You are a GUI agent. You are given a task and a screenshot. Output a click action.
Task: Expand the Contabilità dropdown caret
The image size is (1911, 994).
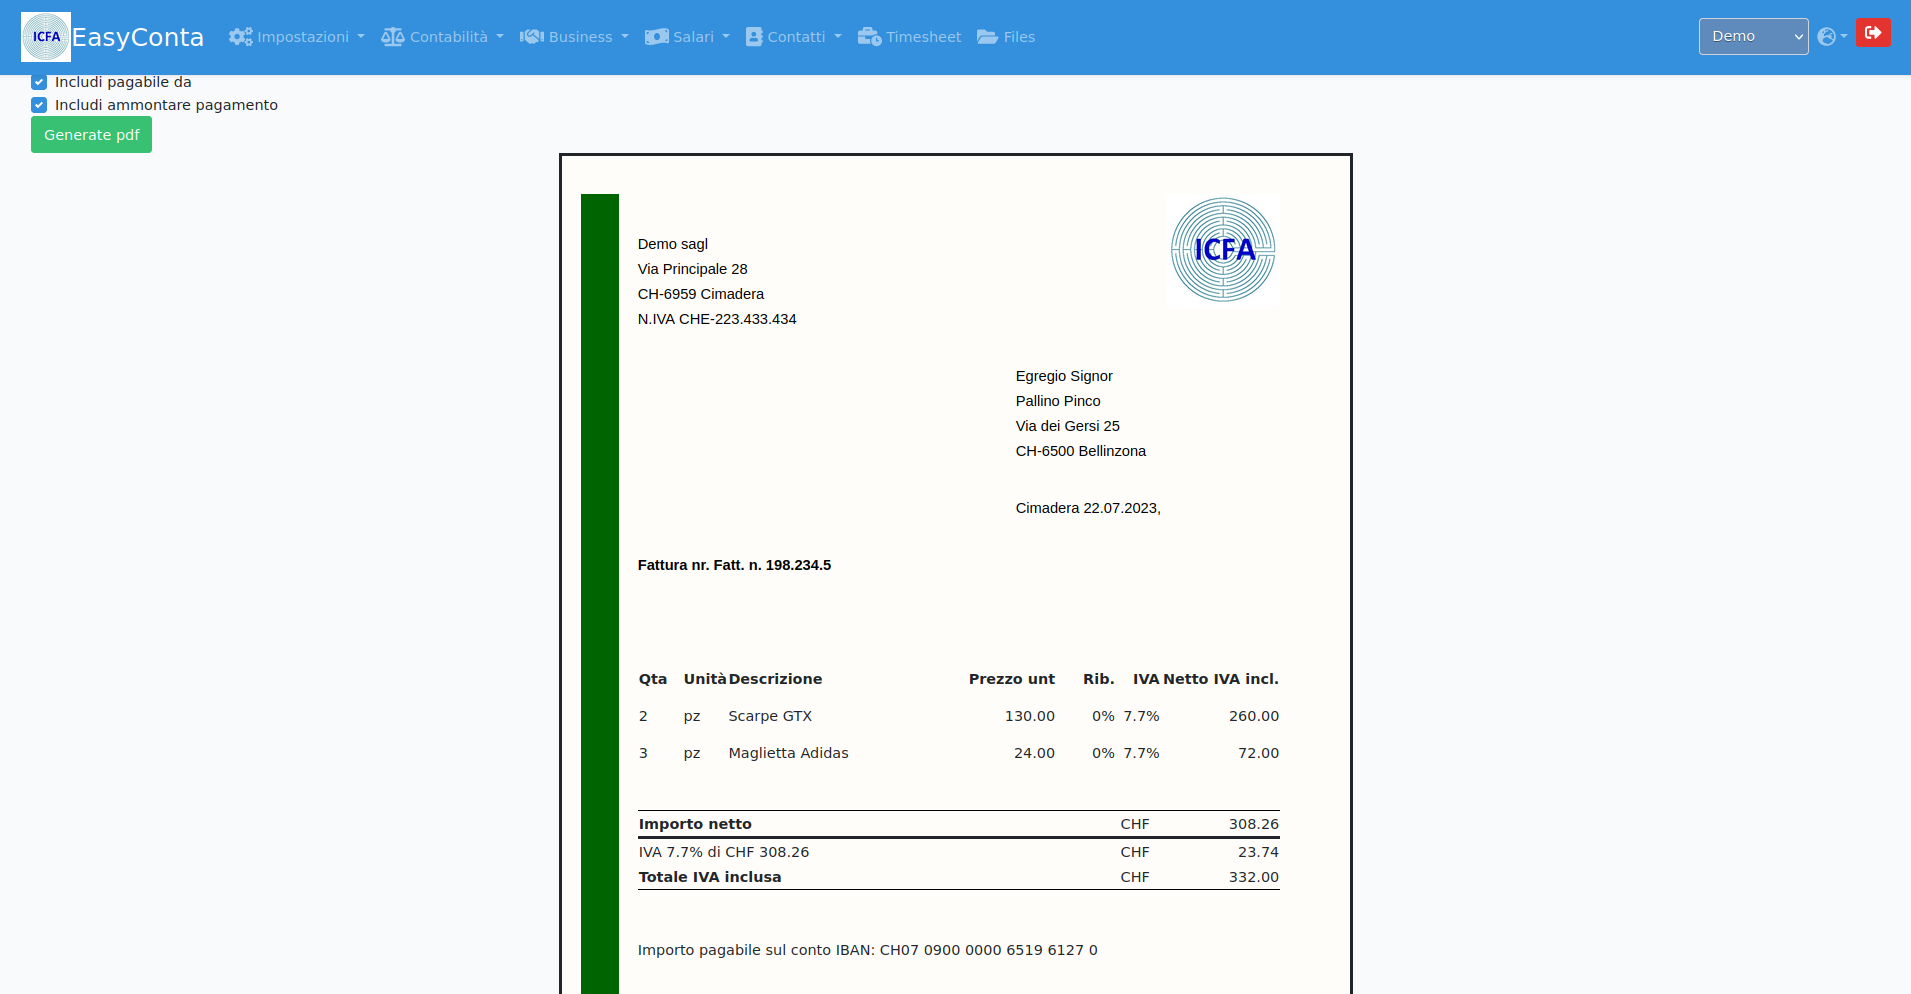tap(500, 37)
